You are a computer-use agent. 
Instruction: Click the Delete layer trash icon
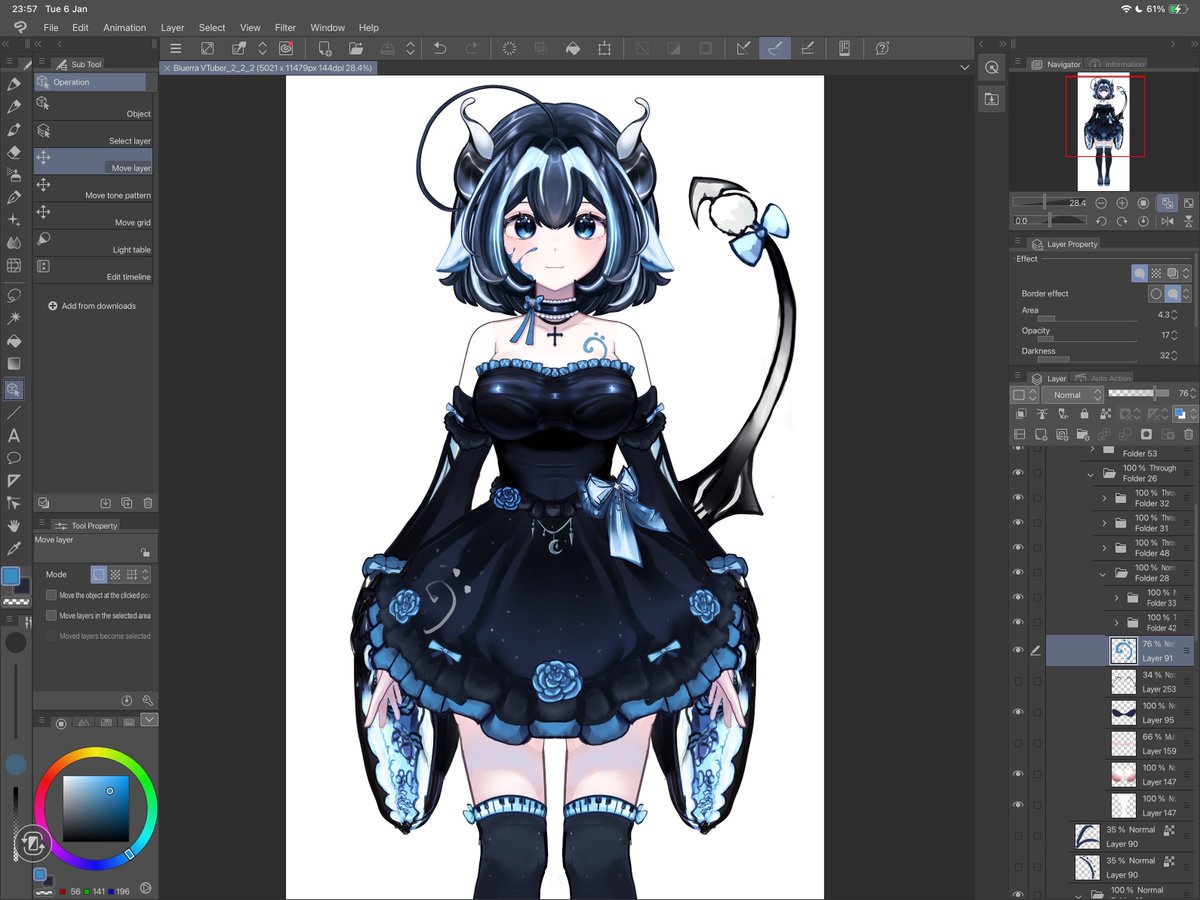1186,434
